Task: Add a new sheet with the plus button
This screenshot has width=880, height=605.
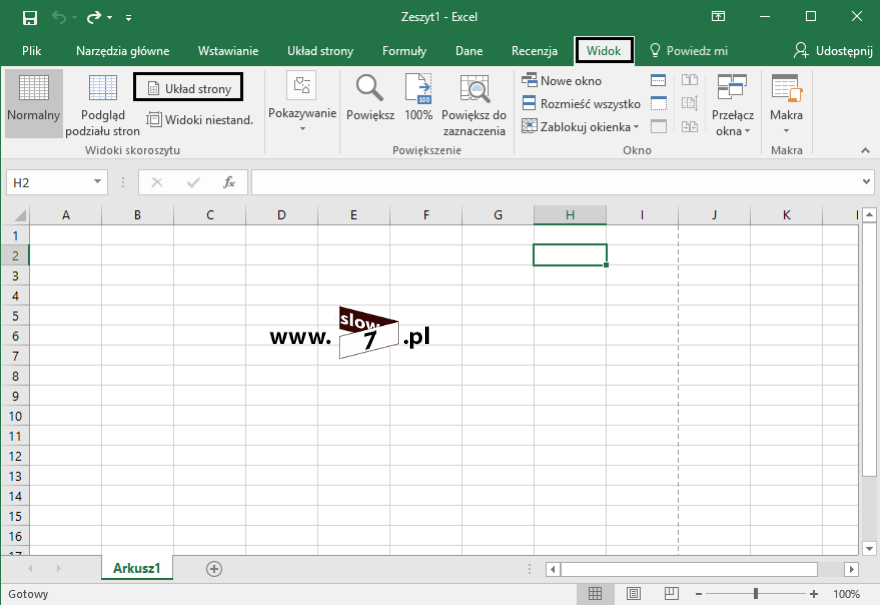Action: [x=214, y=569]
